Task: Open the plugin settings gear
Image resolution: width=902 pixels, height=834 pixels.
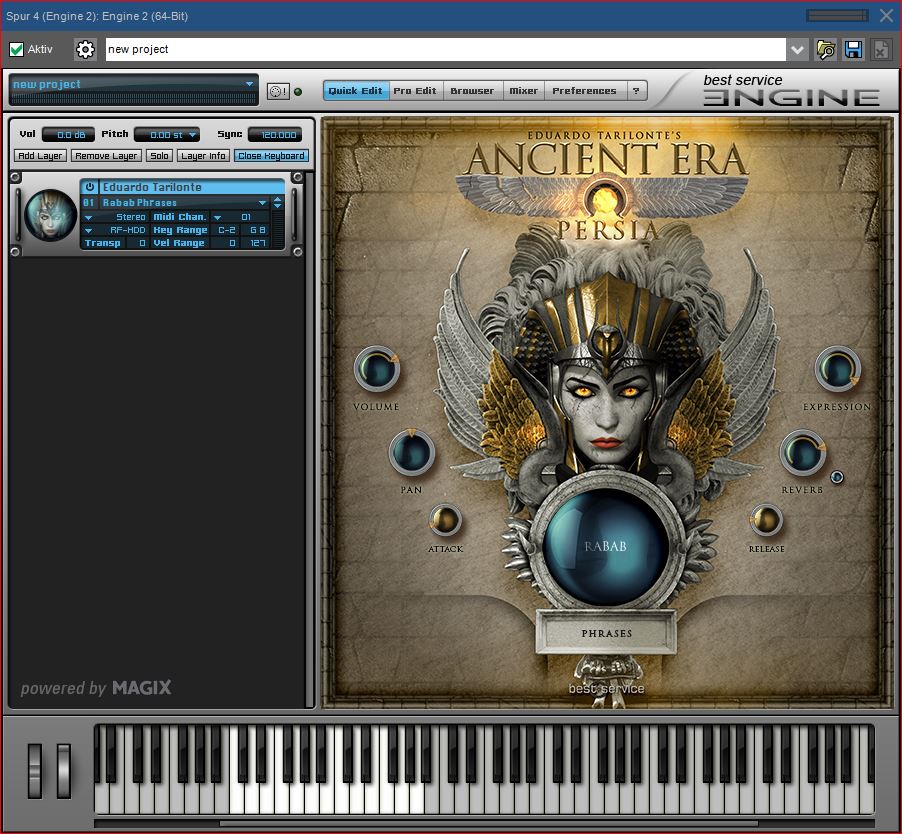Action: (x=85, y=49)
